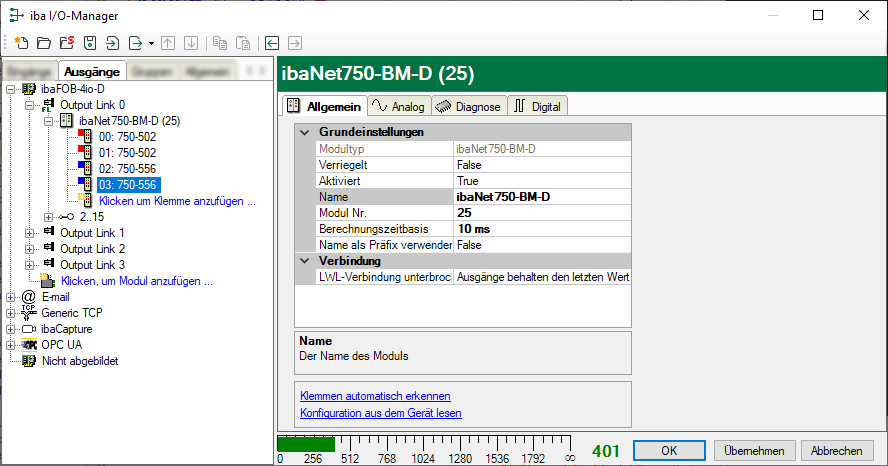Select the OPC UA interface icon
This screenshot has height=466, width=888.
tap(29, 345)
